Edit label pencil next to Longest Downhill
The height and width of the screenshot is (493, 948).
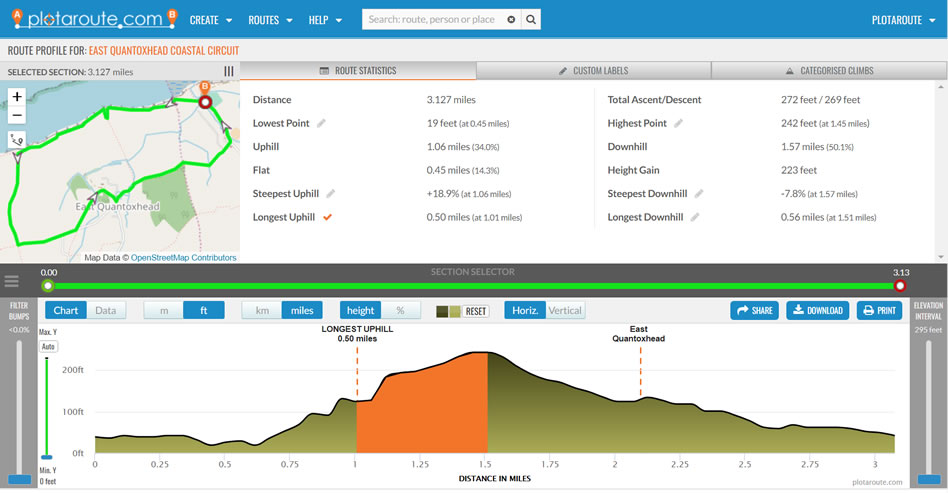695,217
